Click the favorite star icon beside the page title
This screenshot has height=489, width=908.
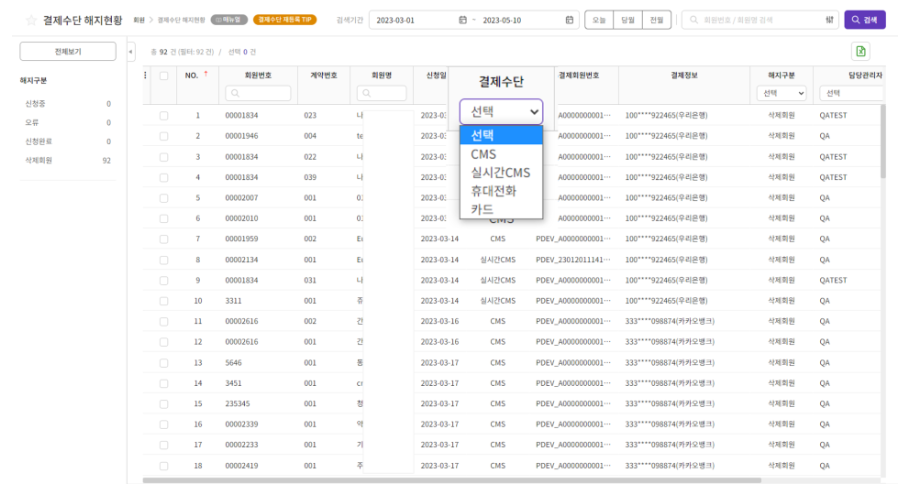(30, 20)
